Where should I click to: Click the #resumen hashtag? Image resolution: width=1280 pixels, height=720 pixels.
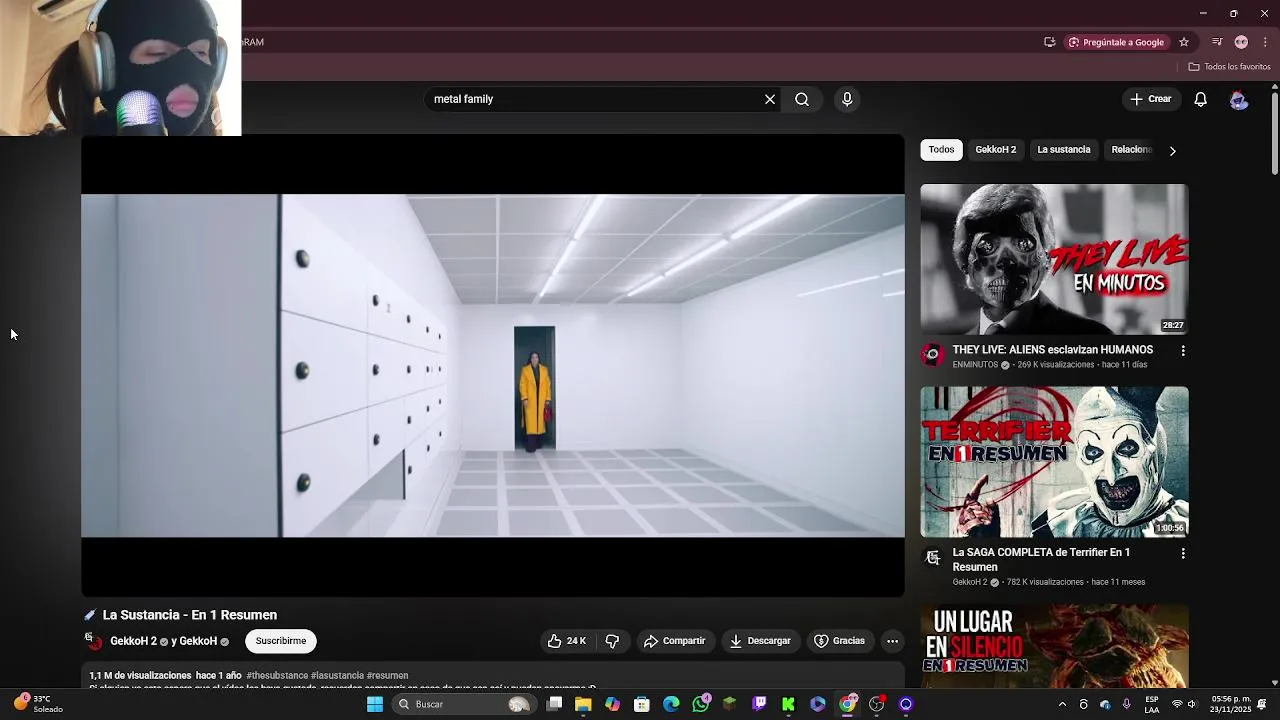tap(387, 676)
